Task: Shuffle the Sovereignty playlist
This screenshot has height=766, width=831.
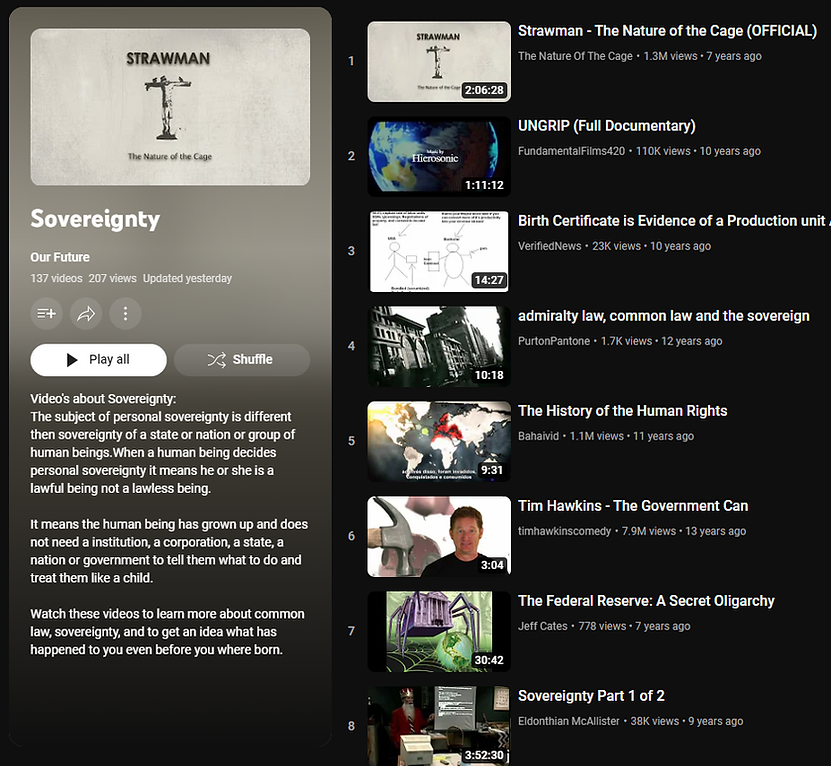Action: (x=241, y=360)
